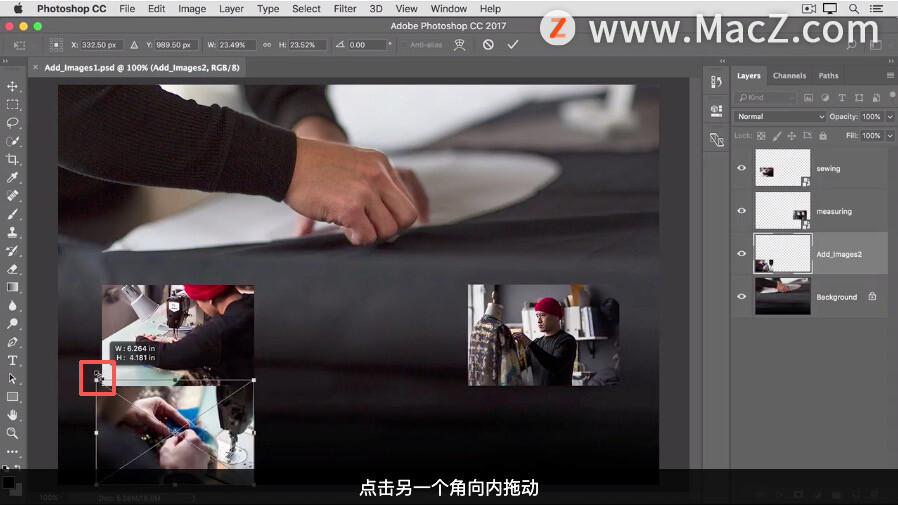The height and width of the screenshot is (505, 898).
Task: Open the Edit Toolbar three-dots menu
Action: pos(12,452)
